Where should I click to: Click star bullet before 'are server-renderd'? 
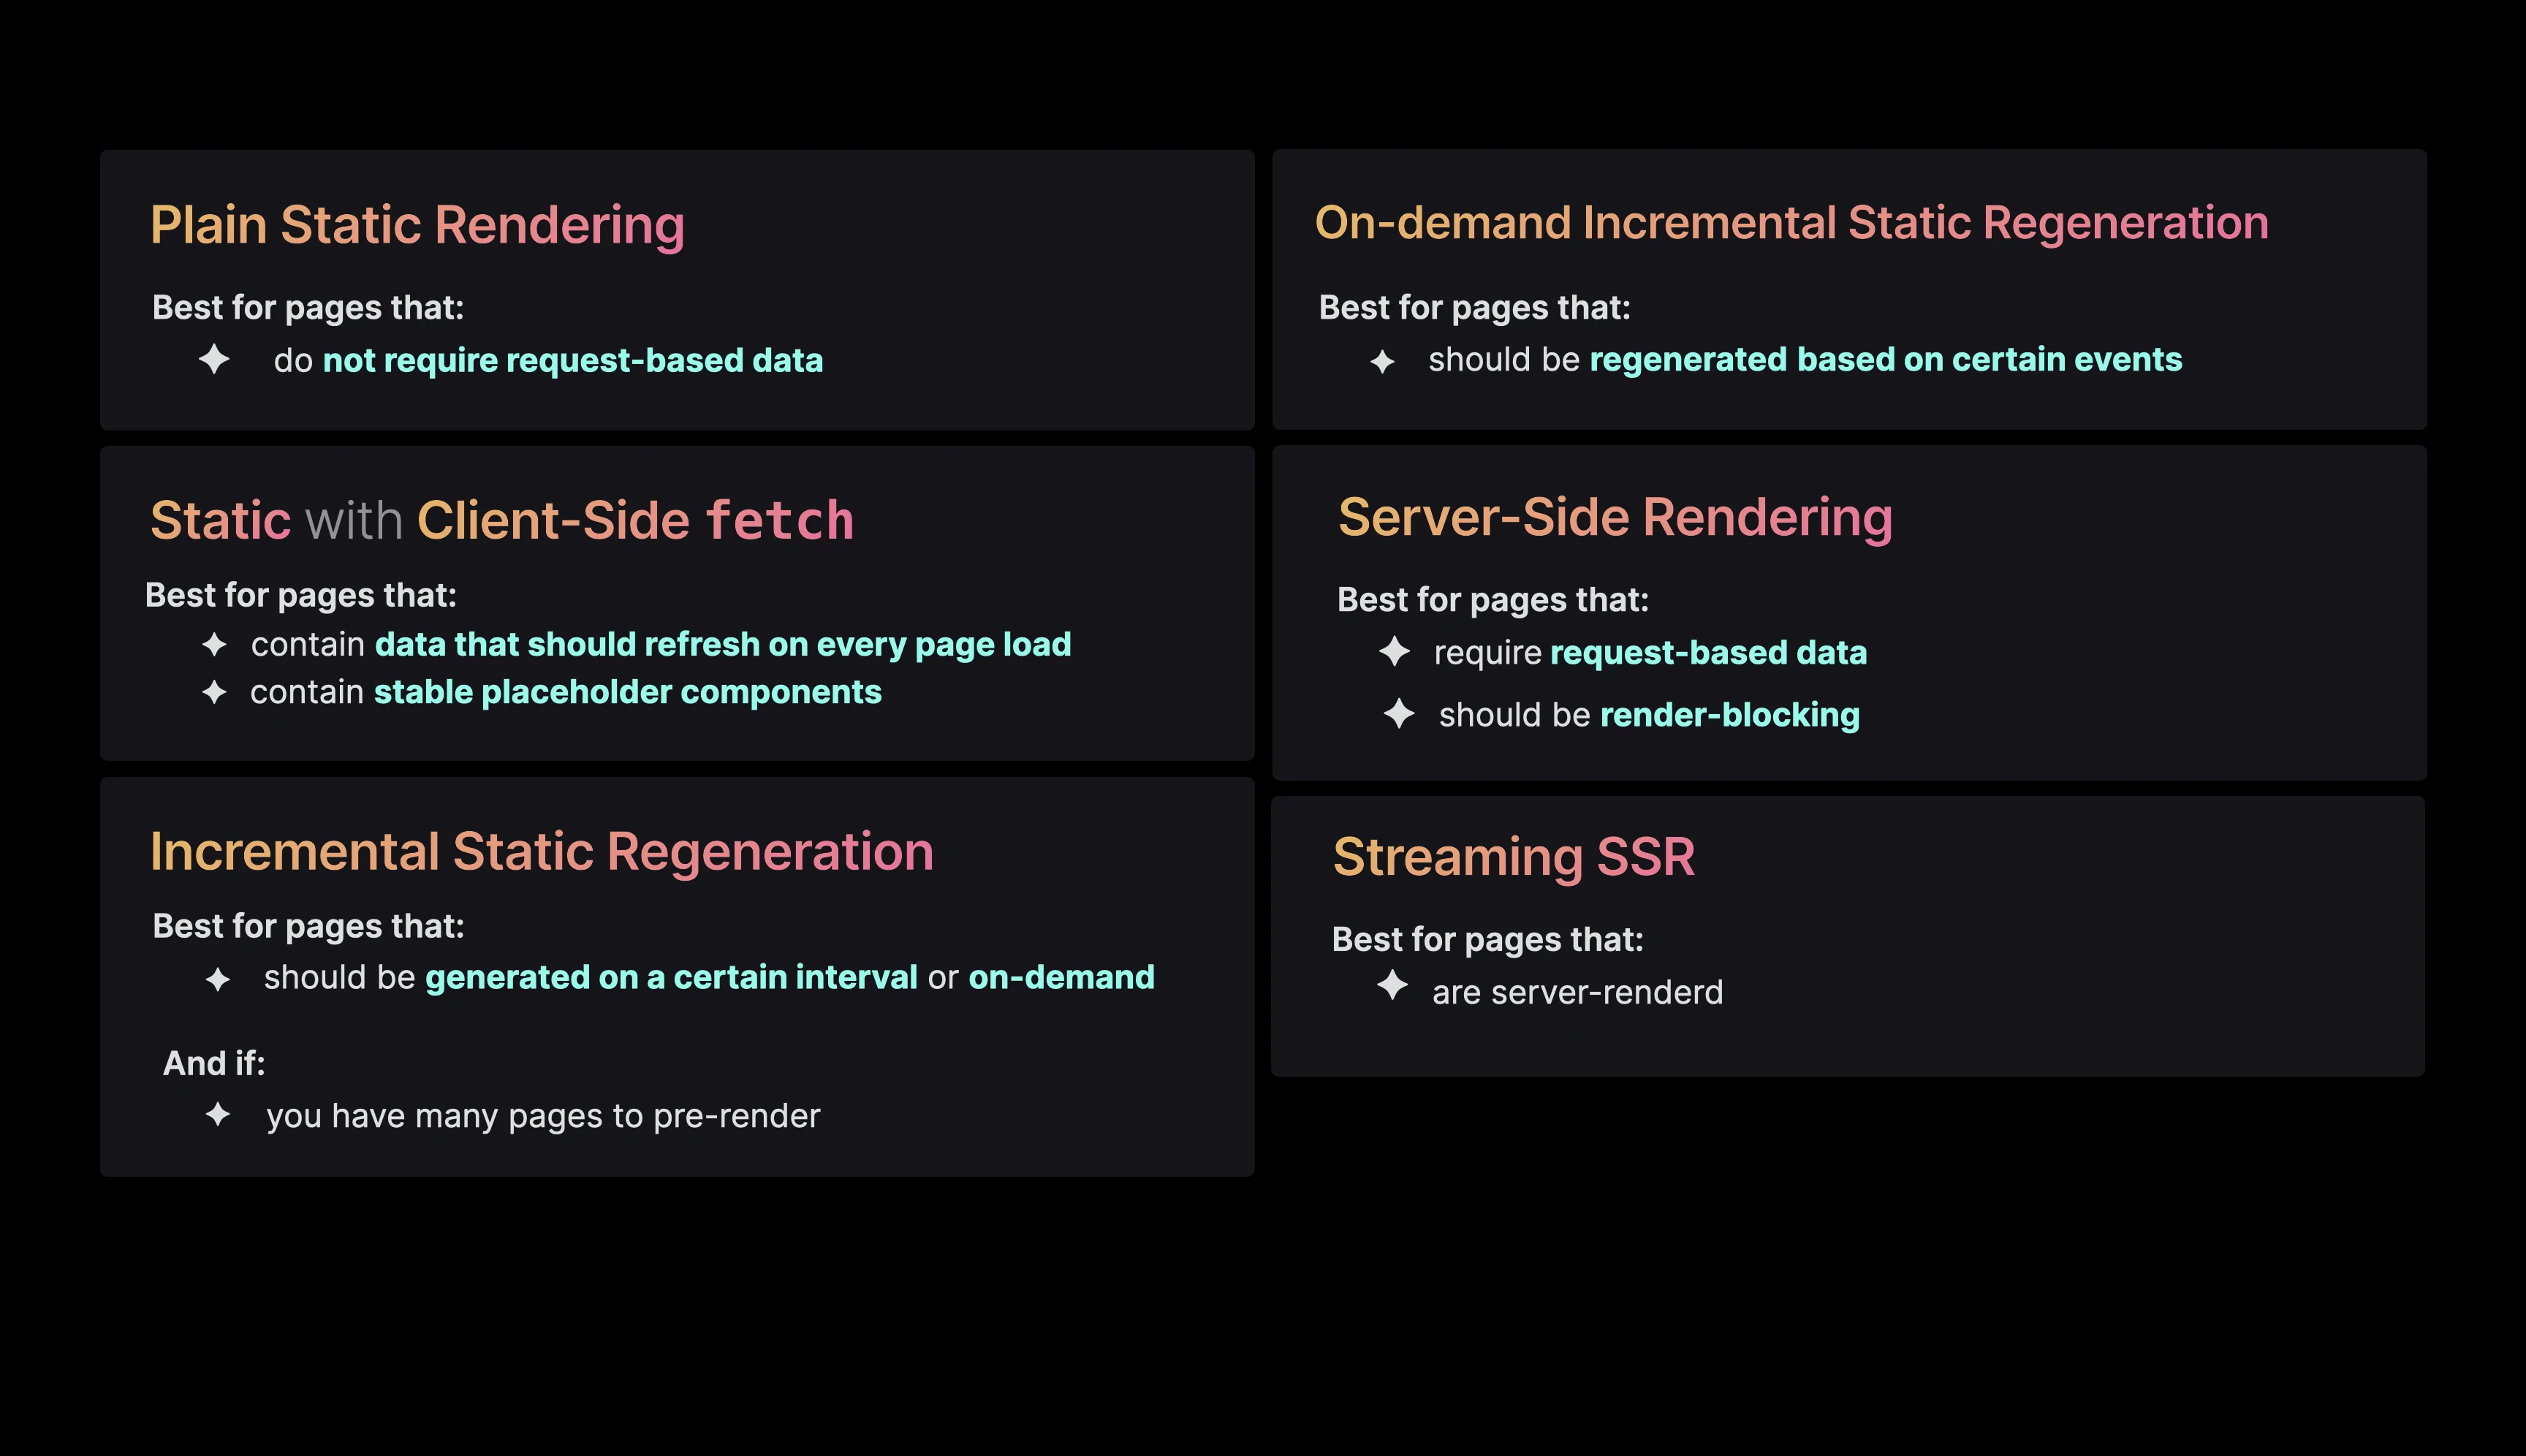(x=1392, y=986)
